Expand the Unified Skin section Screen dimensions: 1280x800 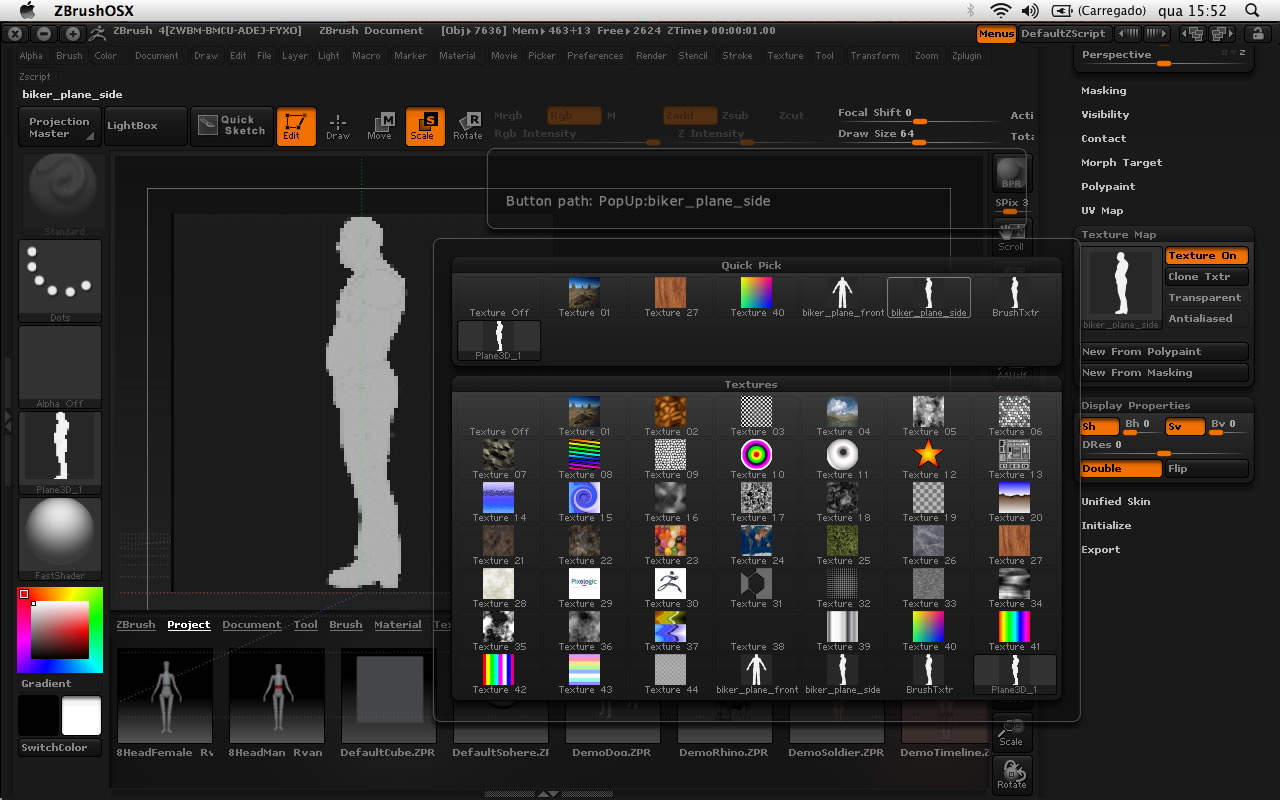pyautogui.click(x=1115, y=502)
